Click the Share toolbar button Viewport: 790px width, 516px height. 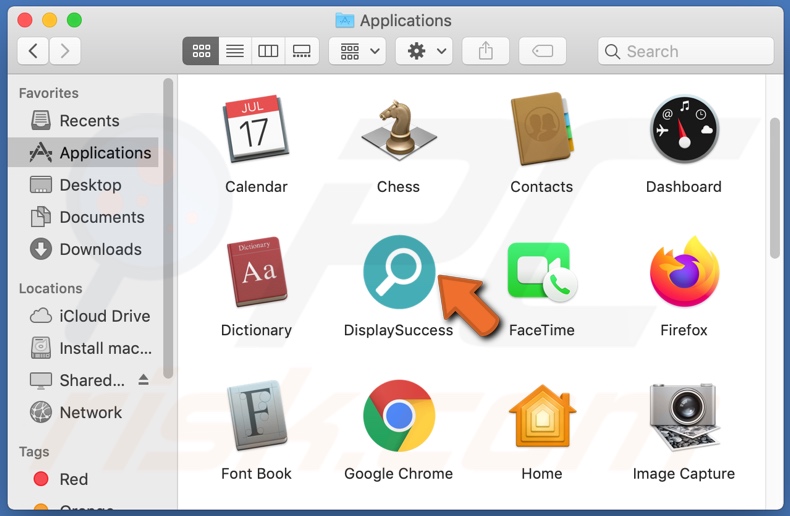point(486,51)
